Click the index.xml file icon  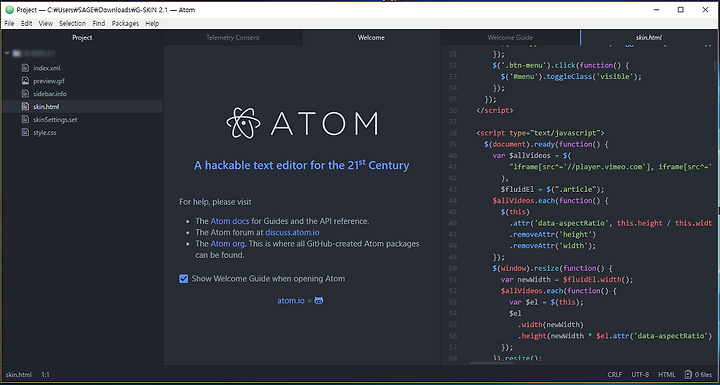pos(25,68)
